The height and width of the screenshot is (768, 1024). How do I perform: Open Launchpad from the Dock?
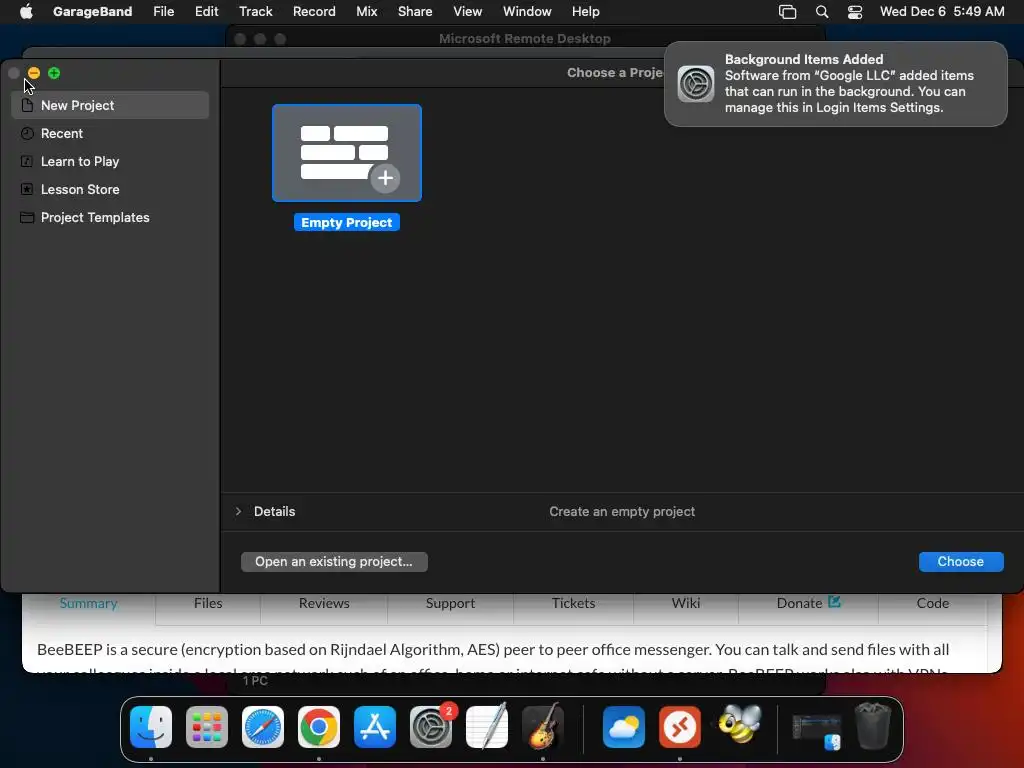click(207, 727)
